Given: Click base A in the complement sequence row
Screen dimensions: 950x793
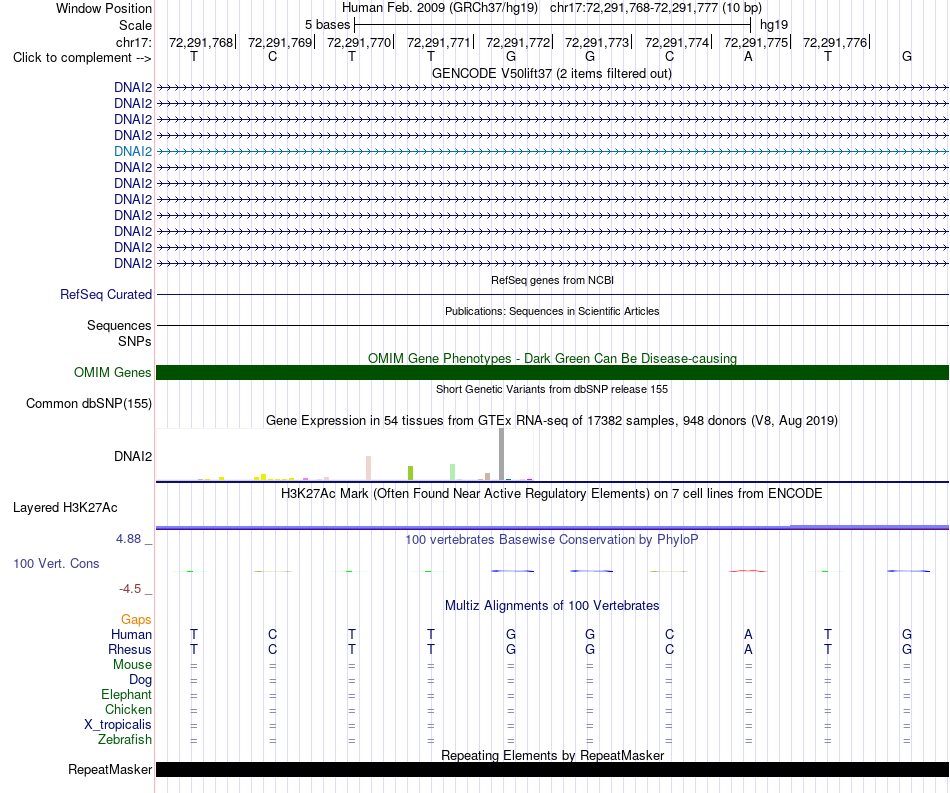Looking at the screenshot, I should coord(748,57).
